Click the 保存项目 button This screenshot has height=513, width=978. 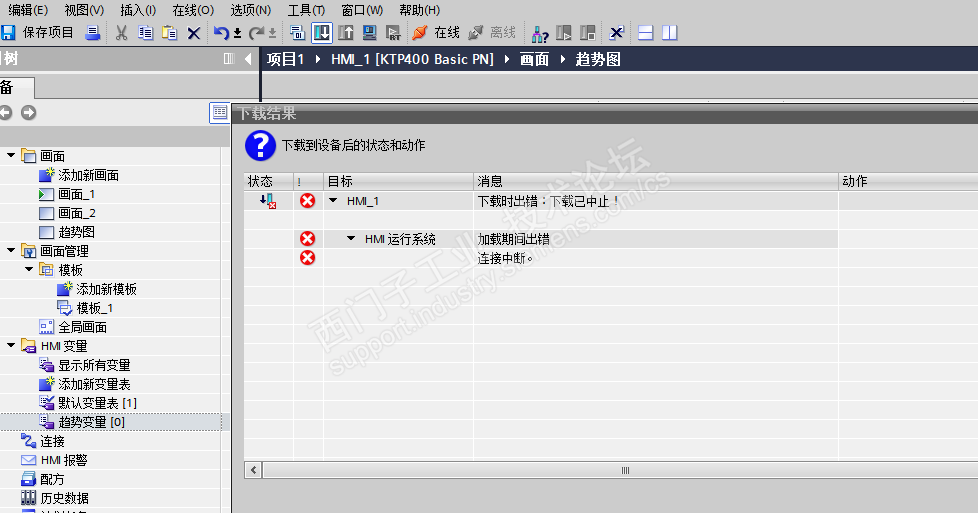[47, 32]
